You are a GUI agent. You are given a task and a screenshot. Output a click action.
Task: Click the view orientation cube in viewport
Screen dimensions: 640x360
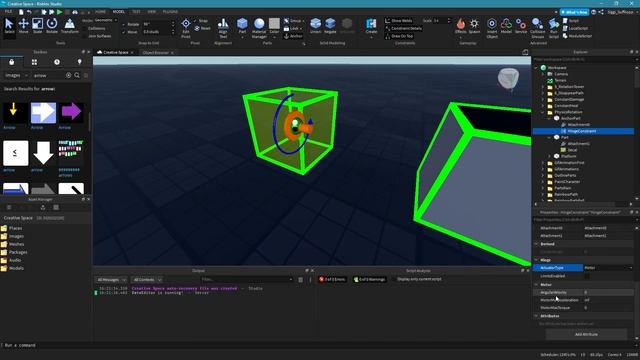508,78
